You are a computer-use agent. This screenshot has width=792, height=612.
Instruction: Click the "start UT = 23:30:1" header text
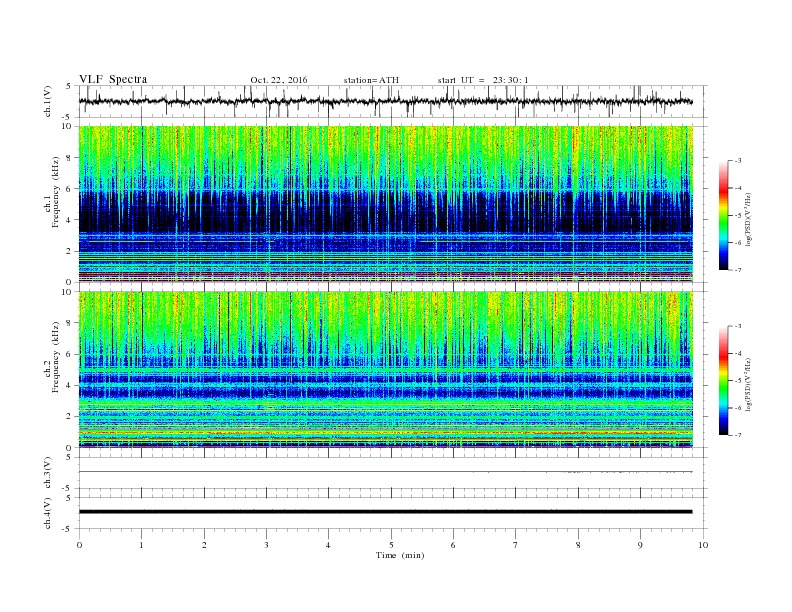[x=483, y=80]
